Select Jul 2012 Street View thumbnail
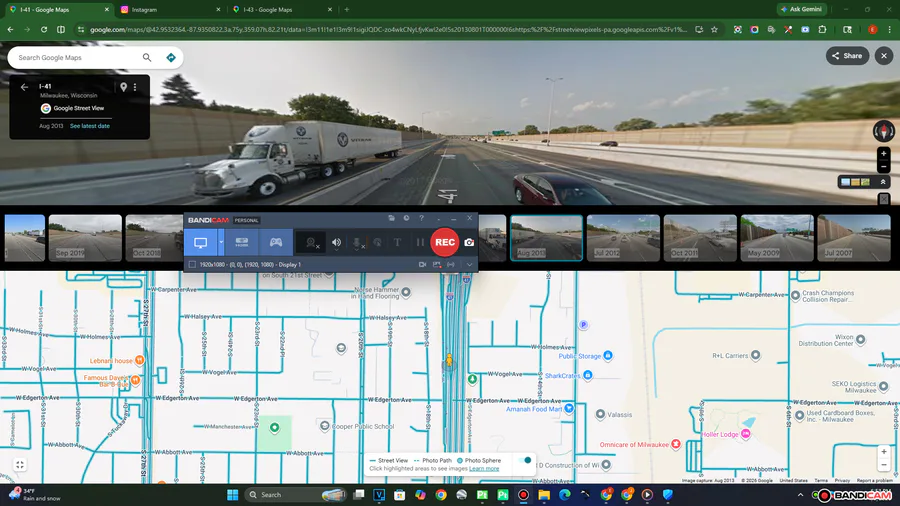 pyautogui.click(x=623, y=238)
